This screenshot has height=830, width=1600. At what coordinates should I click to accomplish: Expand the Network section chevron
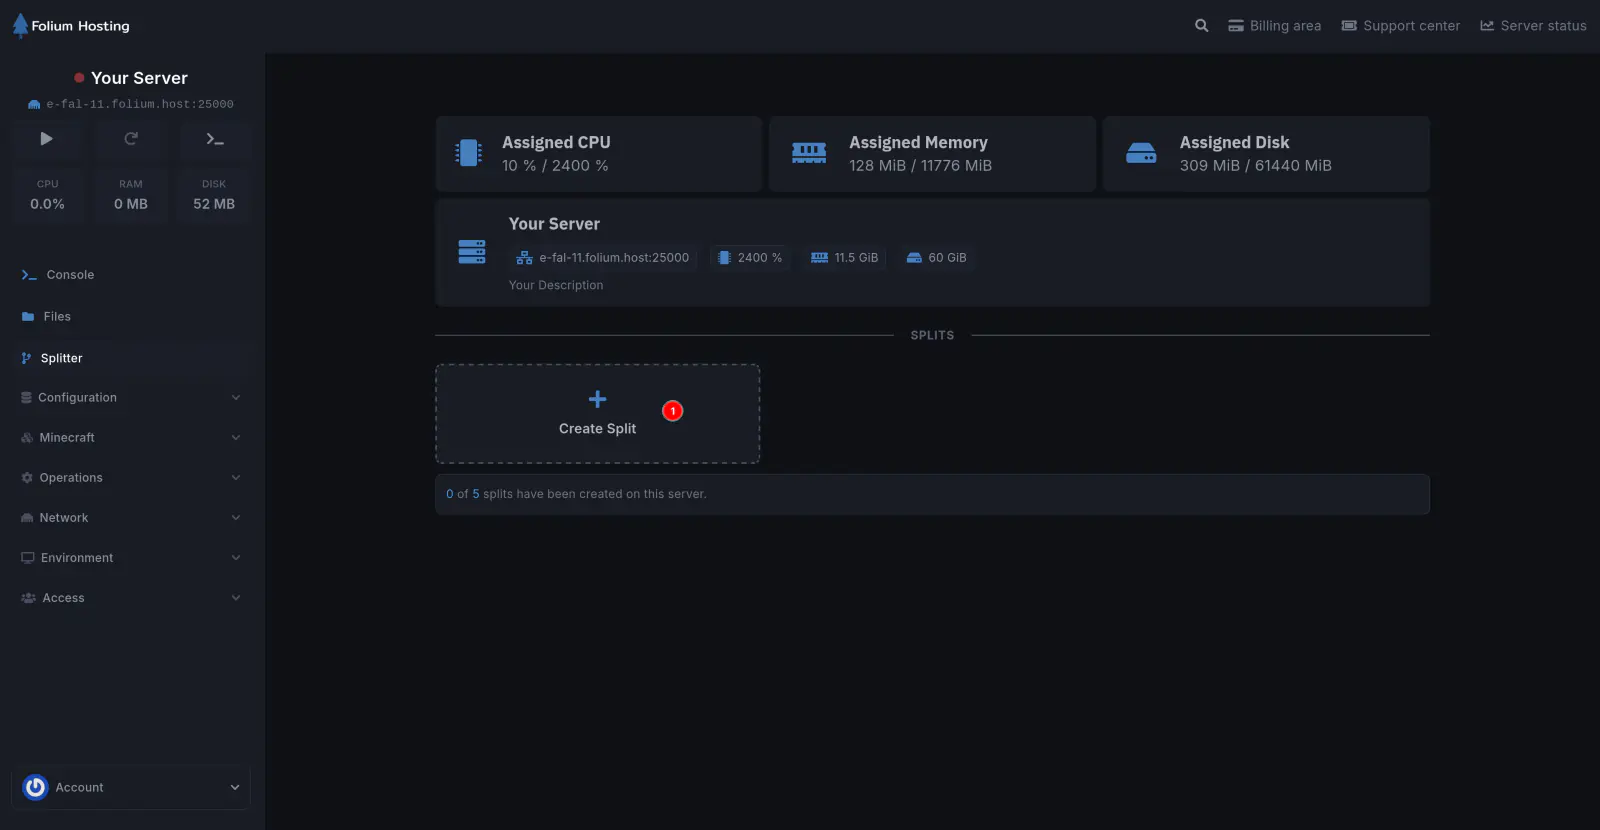tap(236, 518)
